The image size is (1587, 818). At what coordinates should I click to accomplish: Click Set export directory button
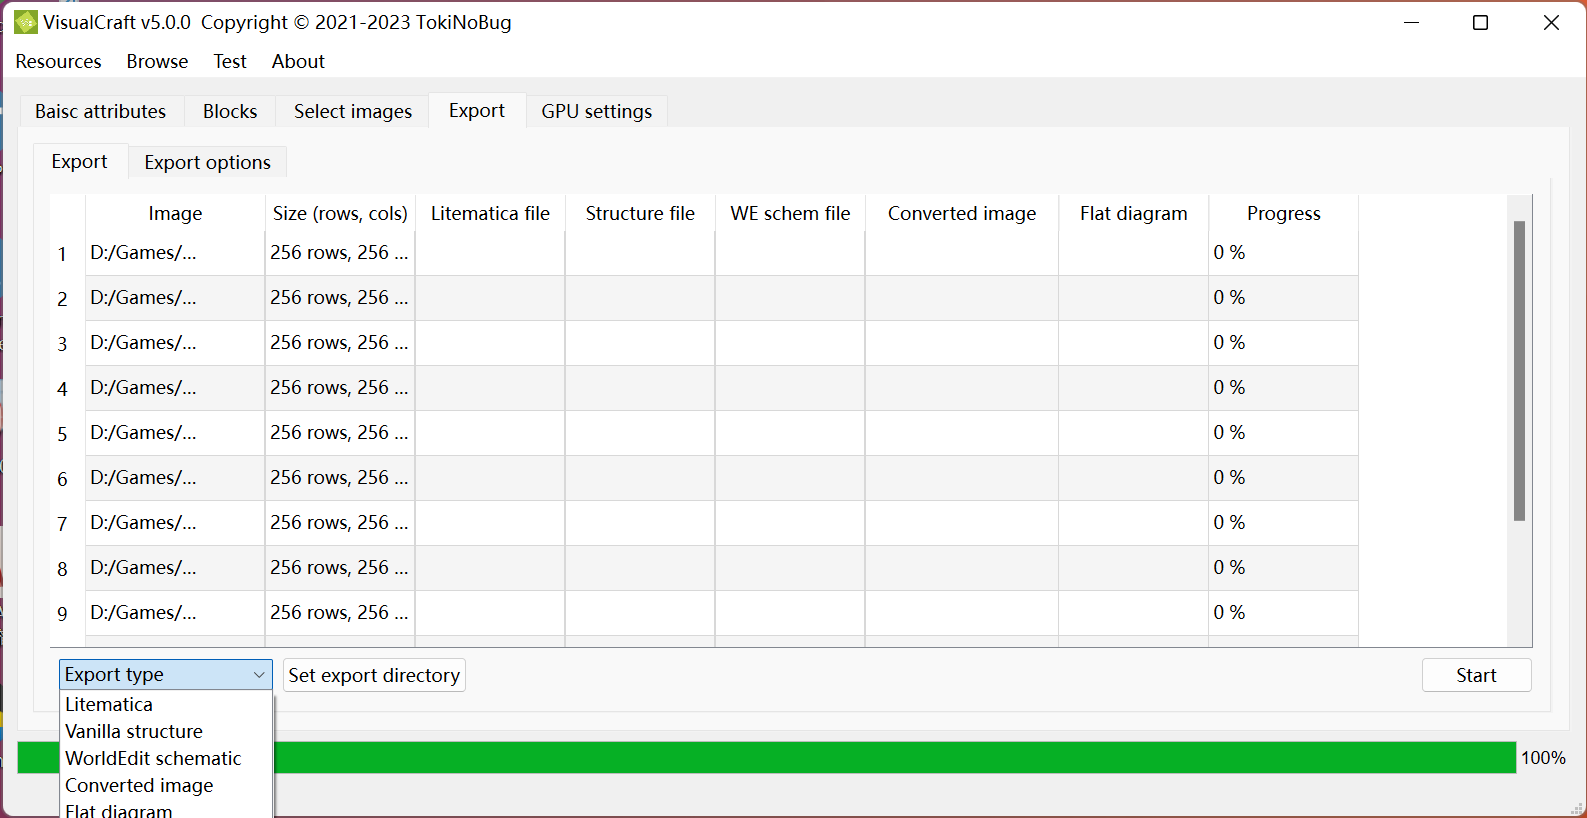point(374,676)
